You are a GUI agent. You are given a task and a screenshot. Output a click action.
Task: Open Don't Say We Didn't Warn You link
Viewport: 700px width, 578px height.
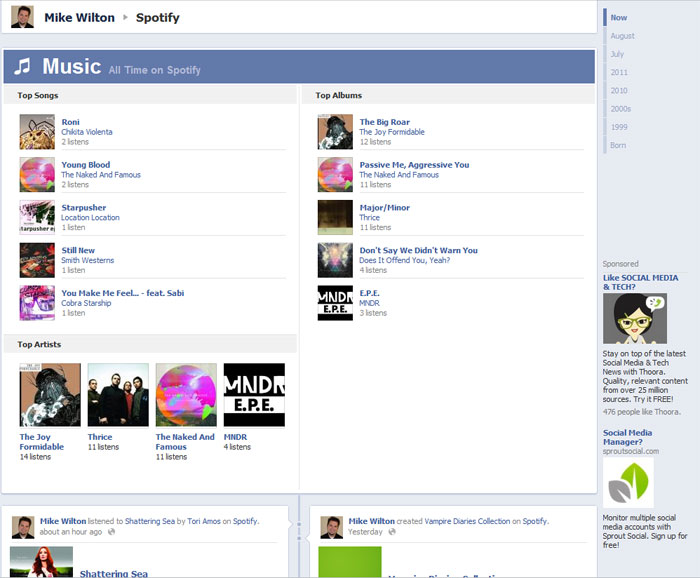point(419,250)
